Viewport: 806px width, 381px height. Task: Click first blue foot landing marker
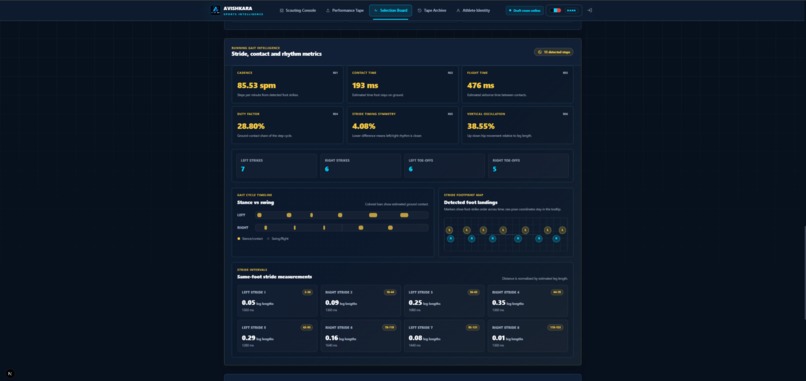point(451,239)
